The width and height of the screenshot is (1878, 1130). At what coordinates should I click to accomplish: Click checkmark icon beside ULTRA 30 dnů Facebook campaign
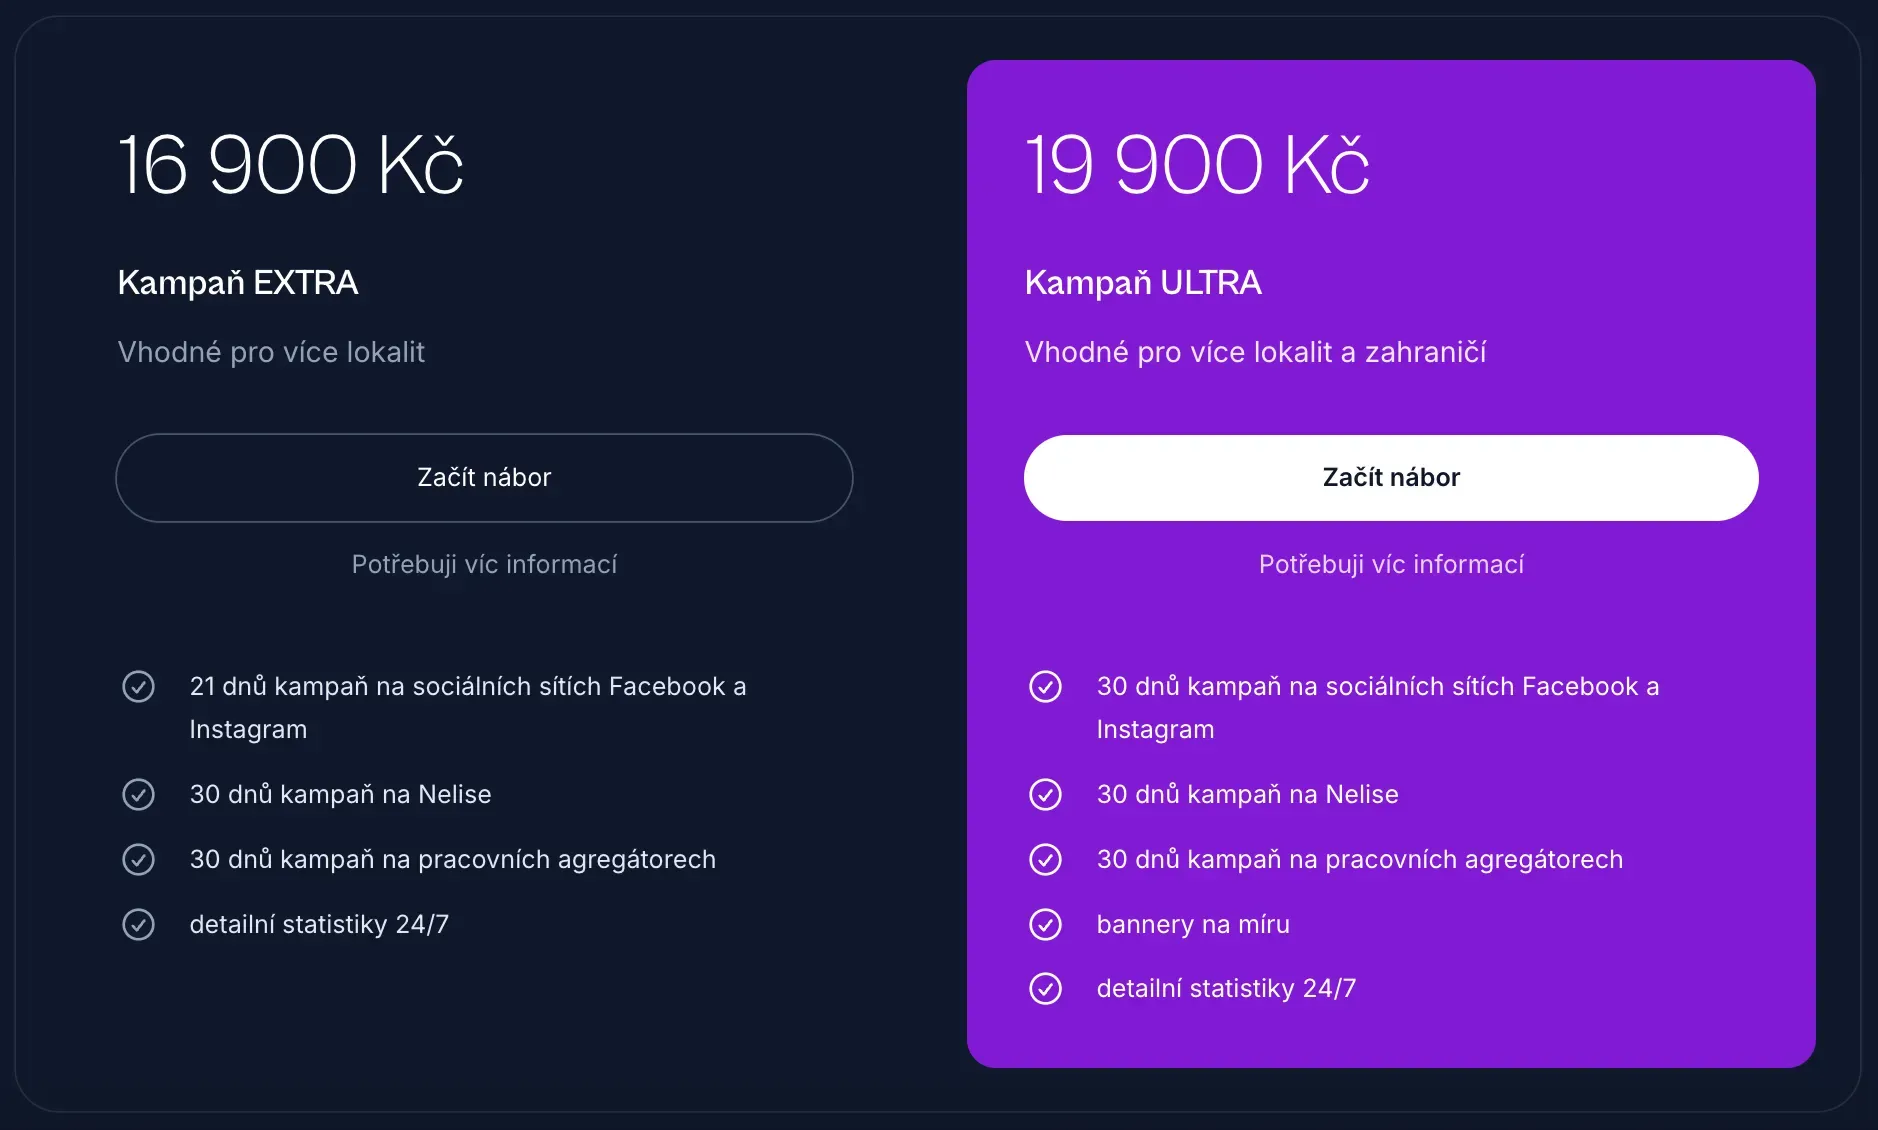tap(1045, 687)
